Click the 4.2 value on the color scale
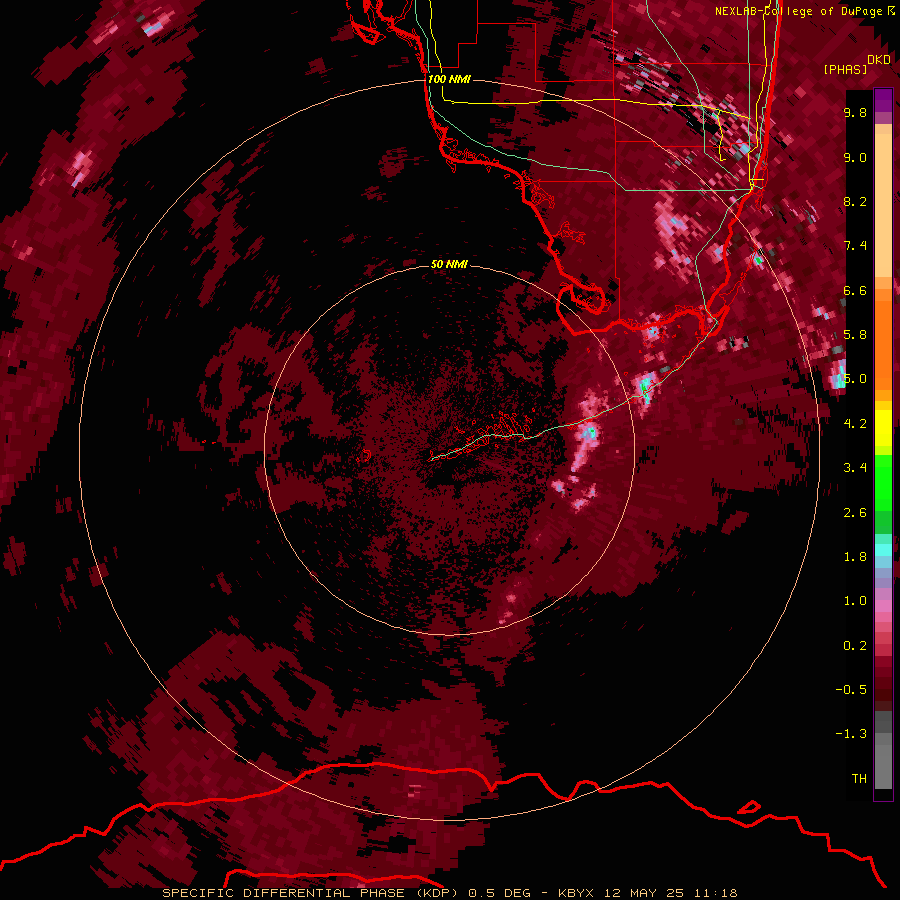 tap(855, 424)
